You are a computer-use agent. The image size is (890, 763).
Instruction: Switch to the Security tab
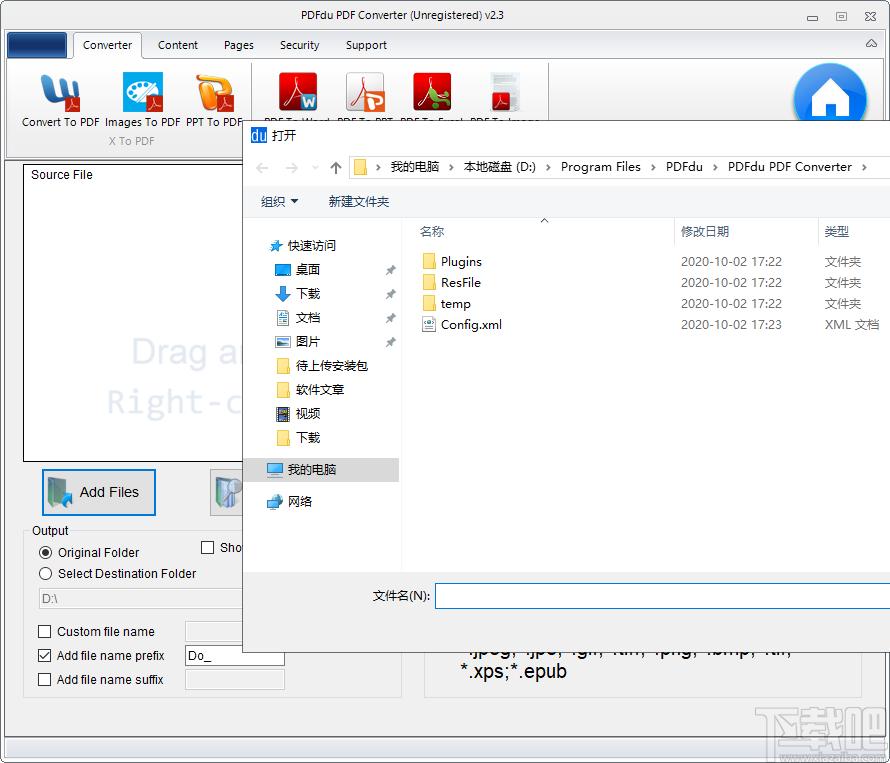pyautogui.click(x=299, y=45)
